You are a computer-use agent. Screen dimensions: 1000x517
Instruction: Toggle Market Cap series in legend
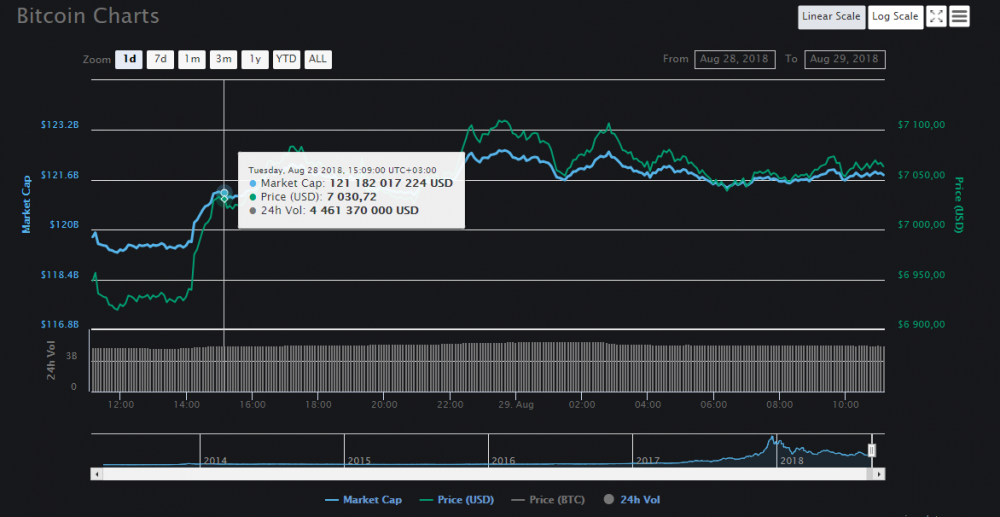[364, 500]
